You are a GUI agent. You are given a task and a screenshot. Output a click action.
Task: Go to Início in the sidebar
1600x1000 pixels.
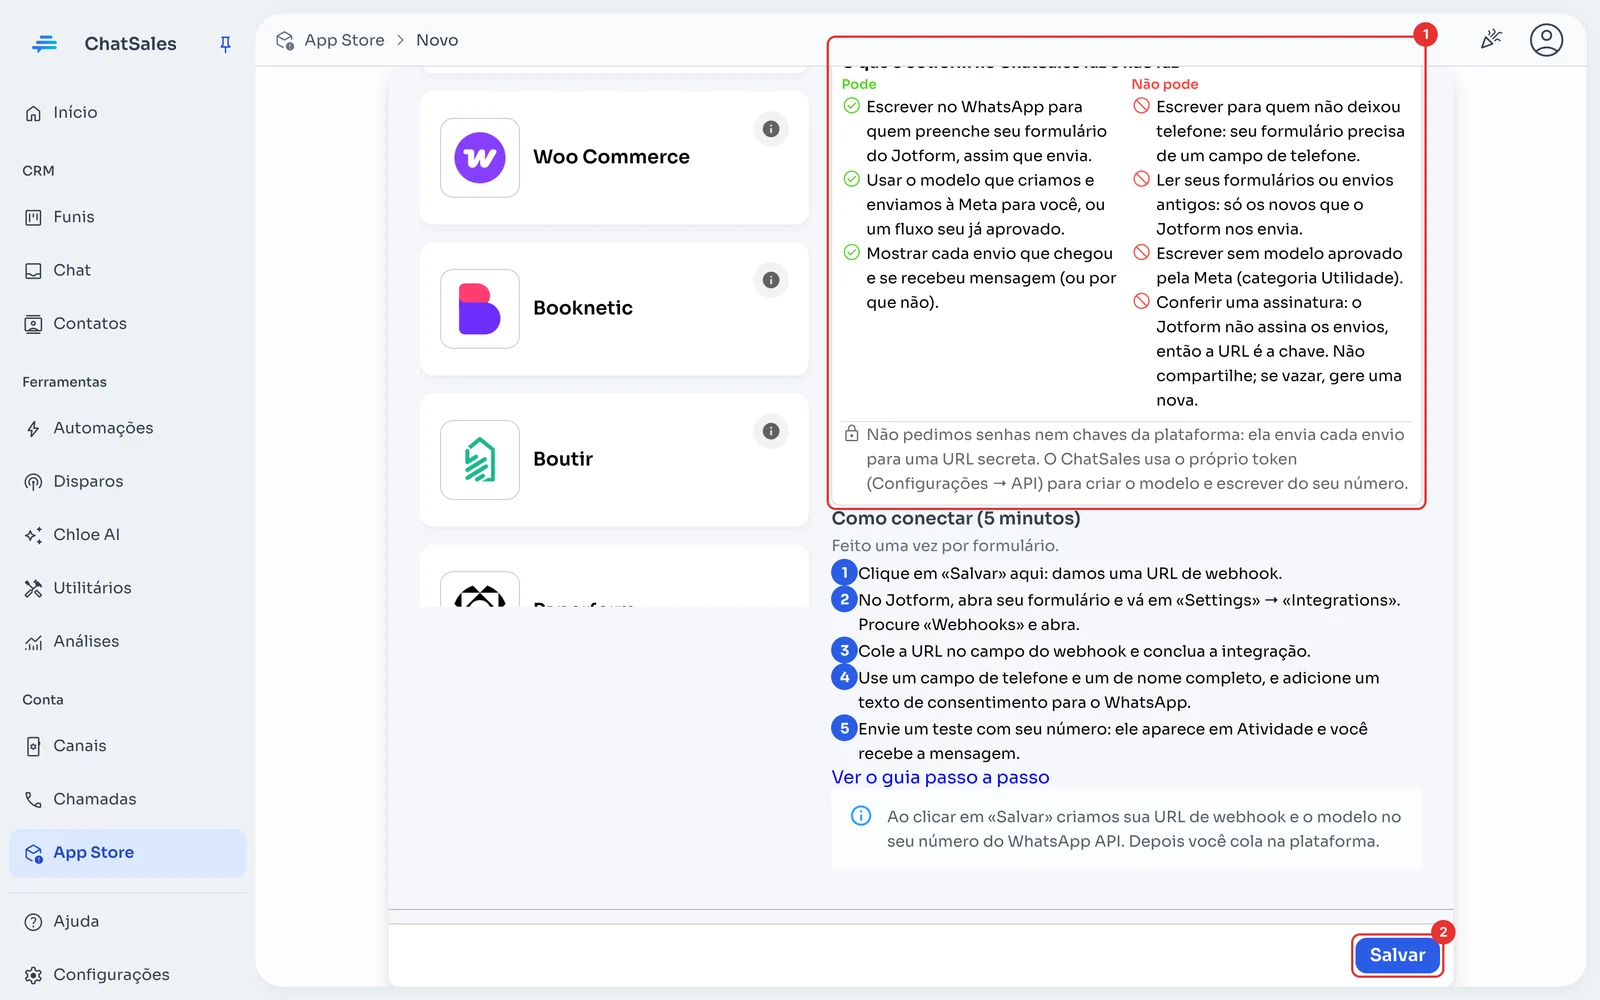[128, 113]
